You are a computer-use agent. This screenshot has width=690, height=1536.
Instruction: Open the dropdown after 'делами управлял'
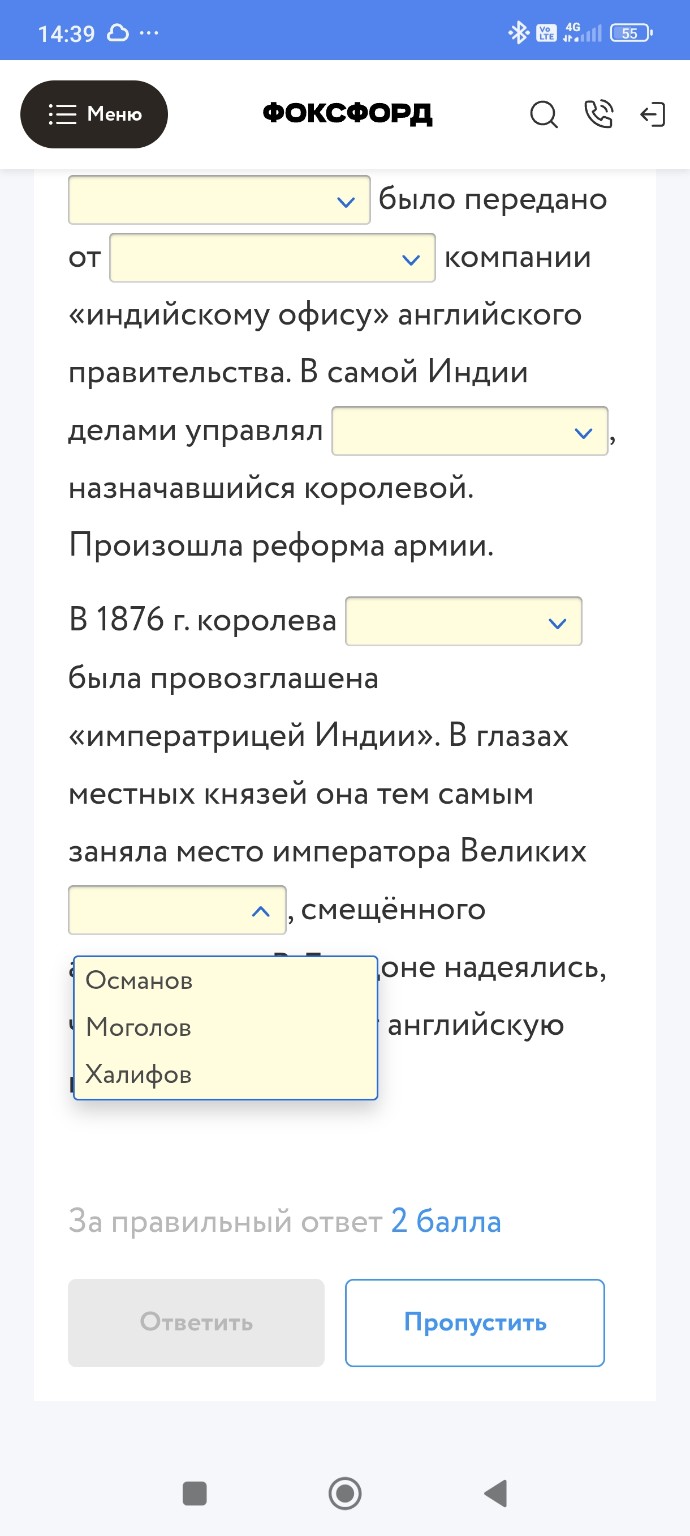[470, 431]
